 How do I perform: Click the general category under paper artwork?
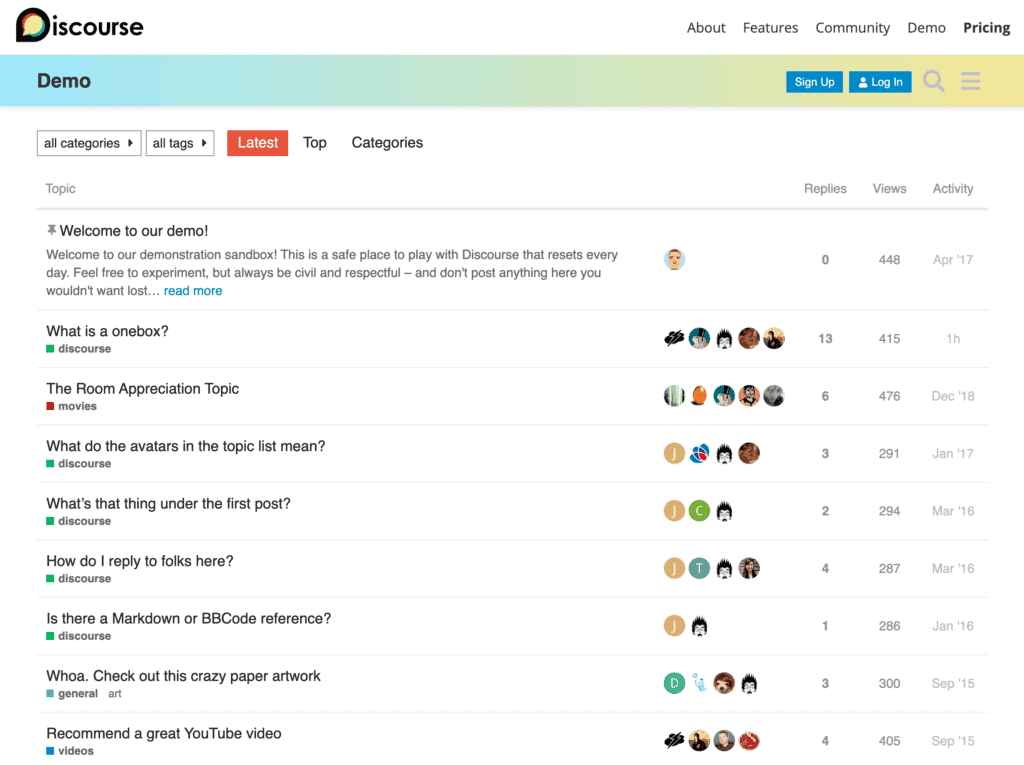pos(72,694)
